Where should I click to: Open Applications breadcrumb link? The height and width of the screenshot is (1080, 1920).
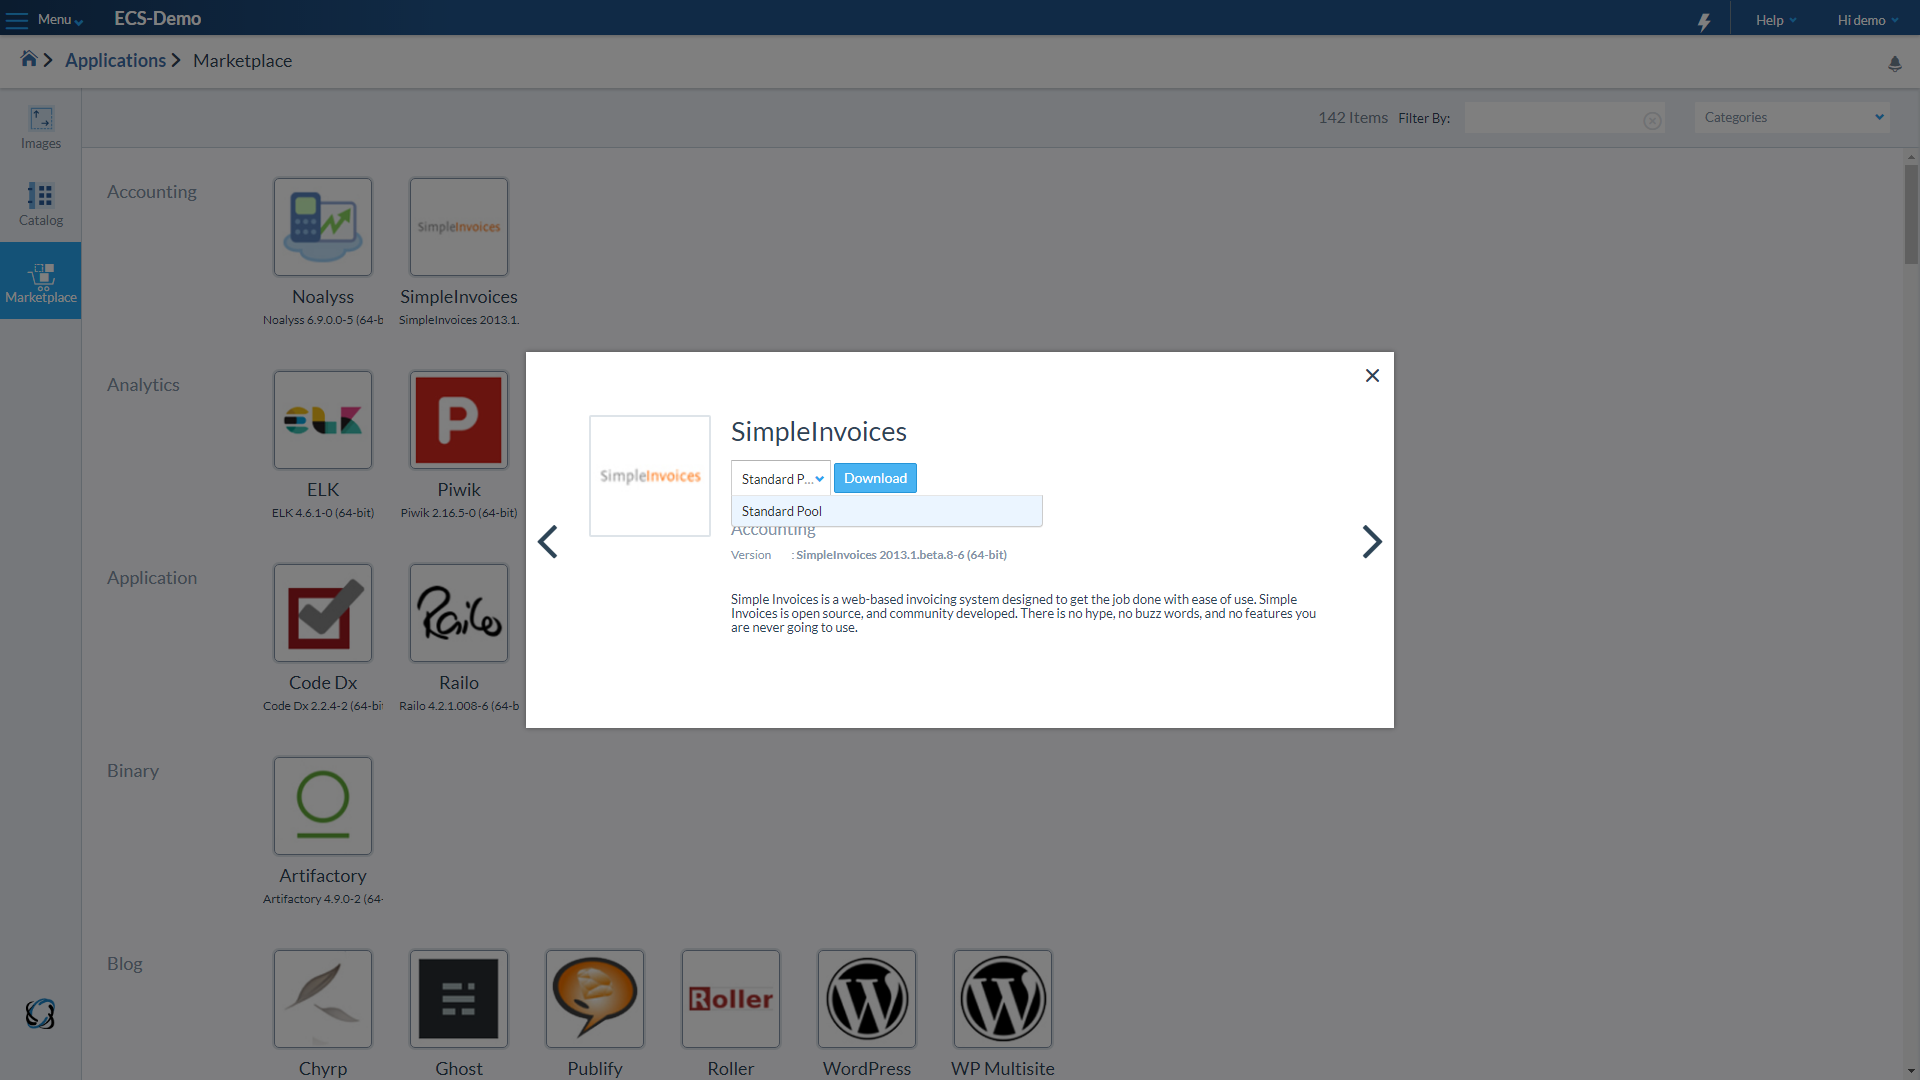115,60
